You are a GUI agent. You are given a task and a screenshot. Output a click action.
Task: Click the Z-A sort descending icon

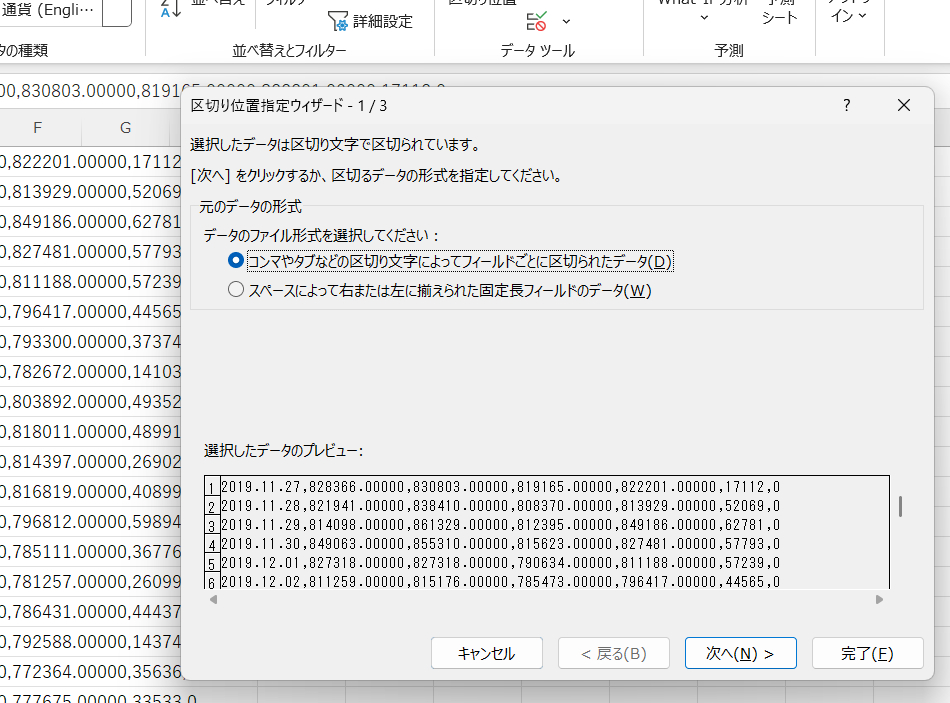[171, 8]
